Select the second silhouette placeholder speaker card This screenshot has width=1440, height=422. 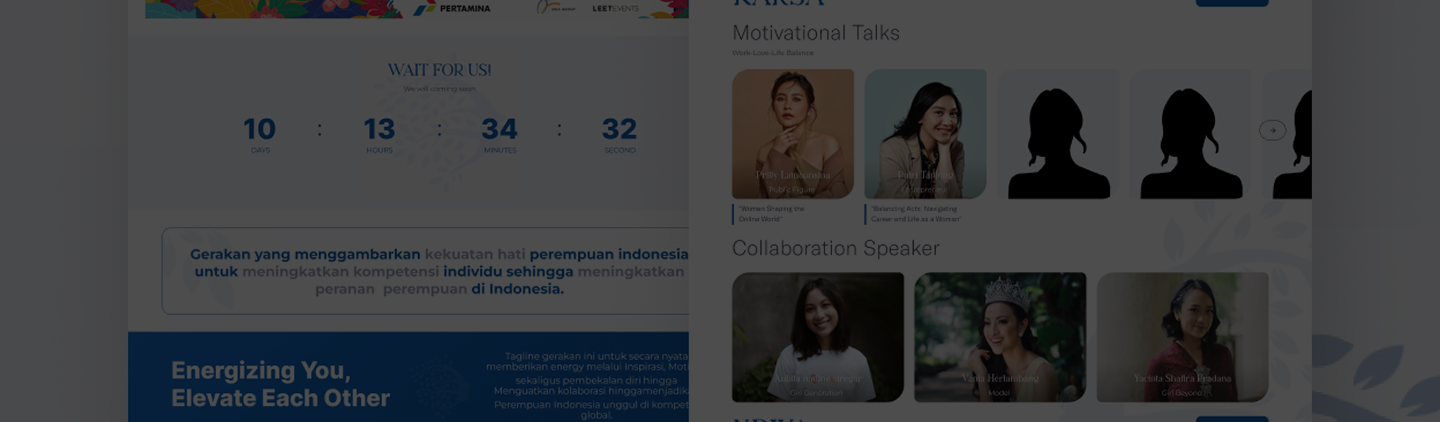click(x=1190, y=134)
